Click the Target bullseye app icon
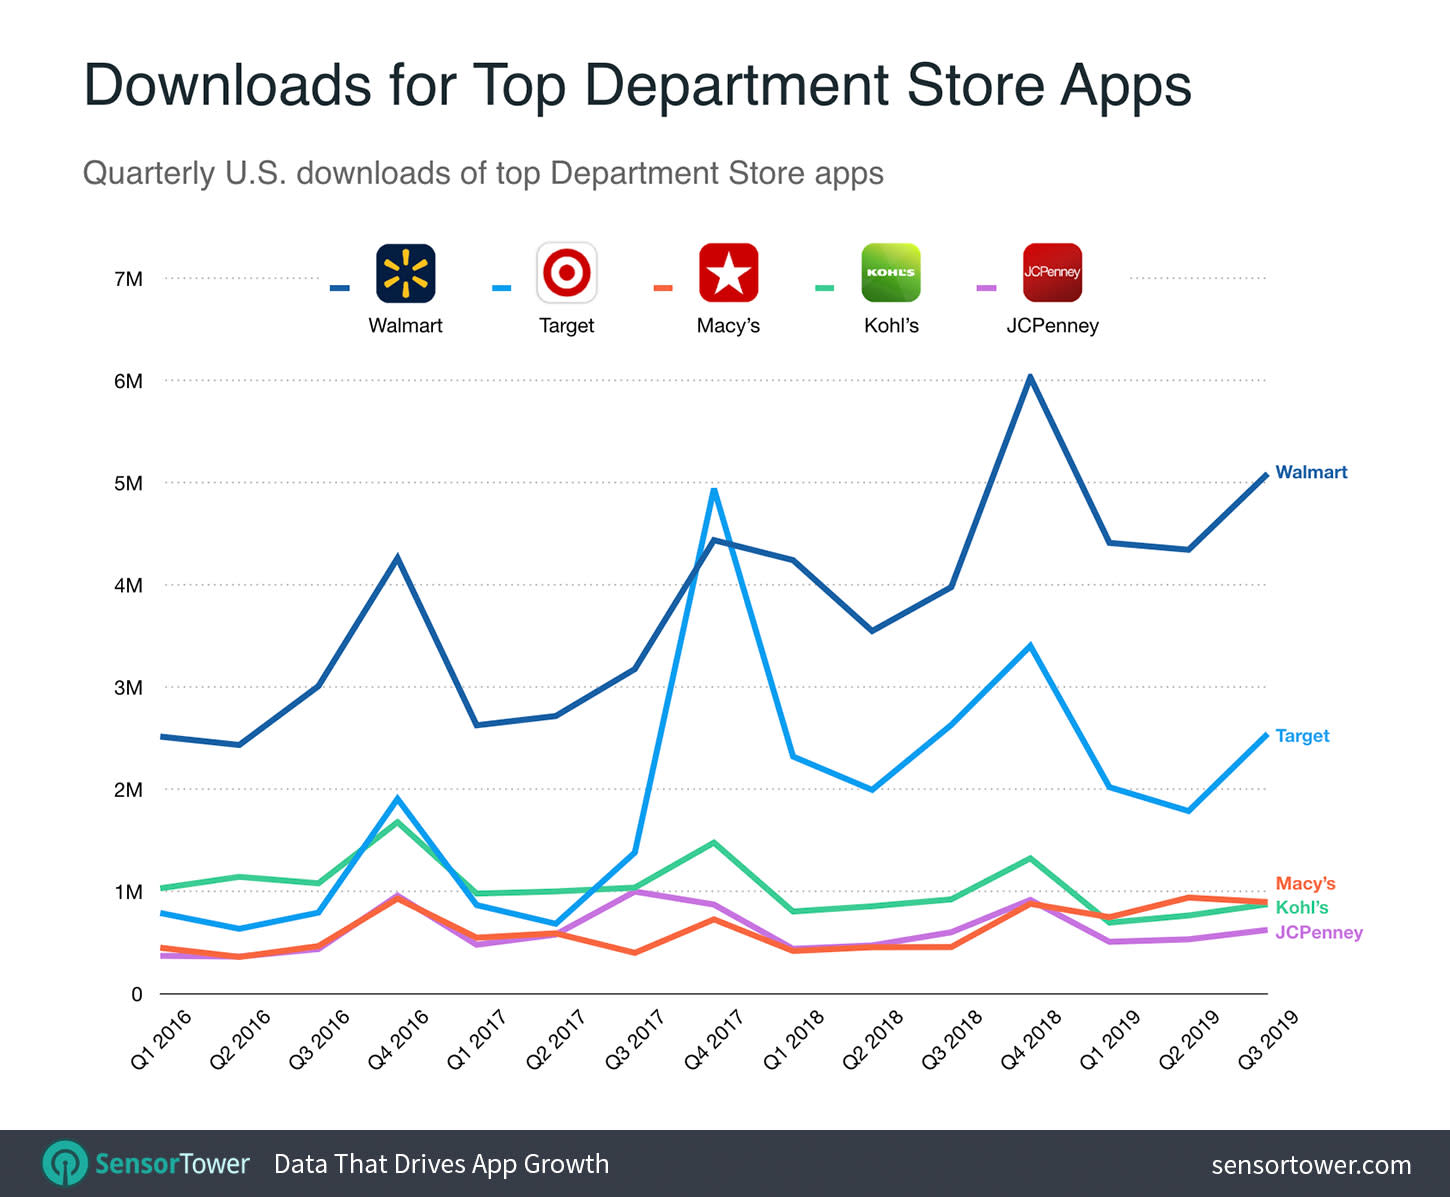The height and width of the screenshot is (1197, 1450). [x=566, y=272]
